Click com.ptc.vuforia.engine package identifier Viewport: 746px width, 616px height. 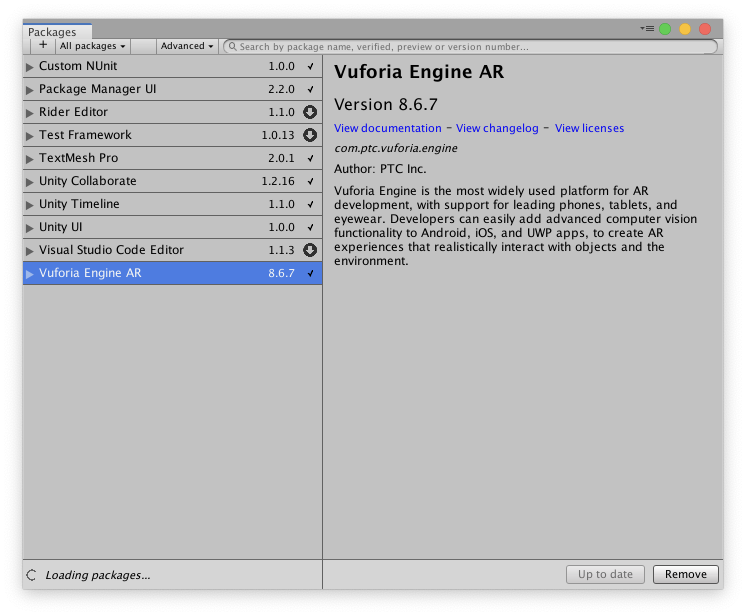click(x=396, y=148)
